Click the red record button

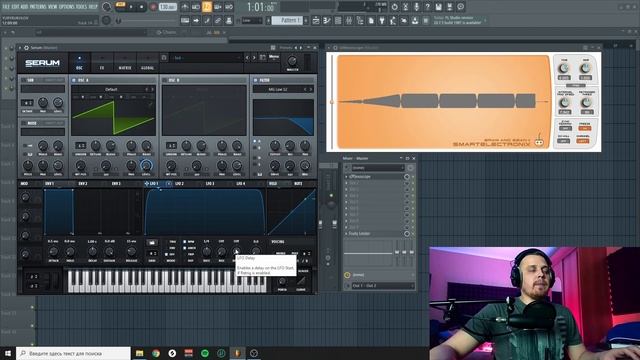tap(153, 7)
